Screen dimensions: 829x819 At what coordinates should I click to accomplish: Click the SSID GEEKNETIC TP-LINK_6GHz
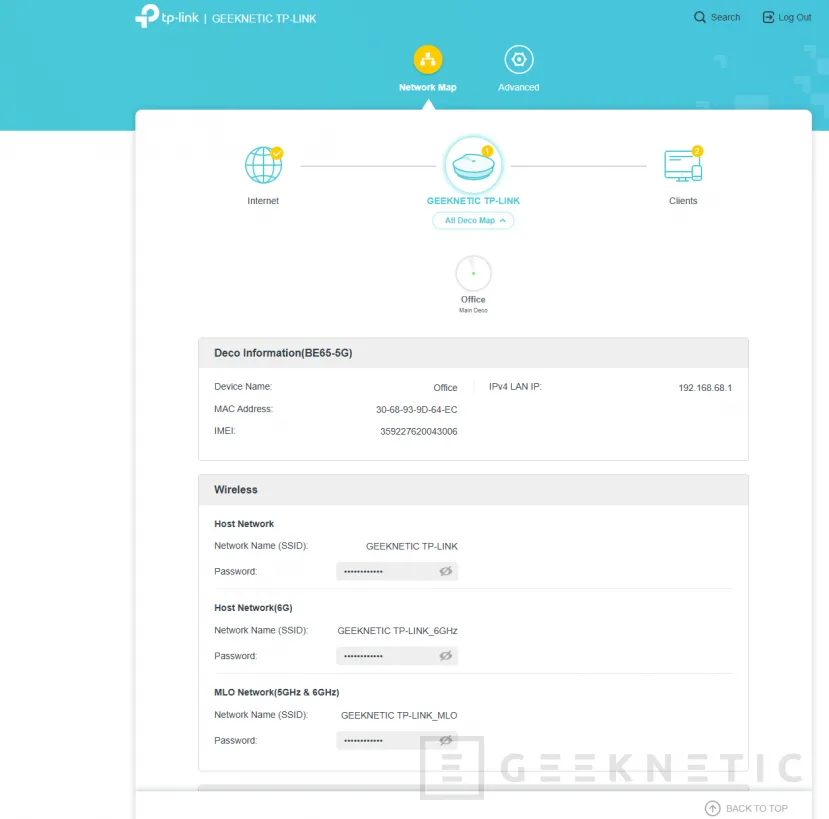[398, 631]
